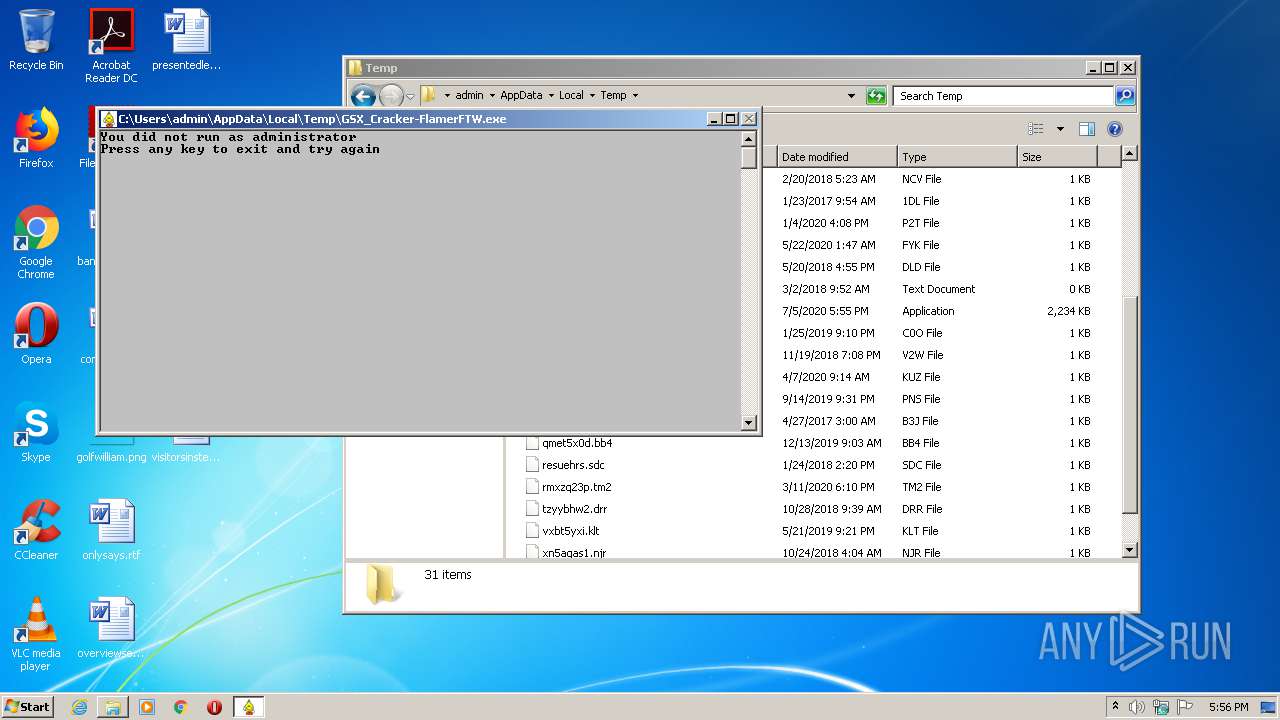Switch to GSX_Cracker taskbar button
Viewport: 1280px width, 720px height.
click(249, 707)
